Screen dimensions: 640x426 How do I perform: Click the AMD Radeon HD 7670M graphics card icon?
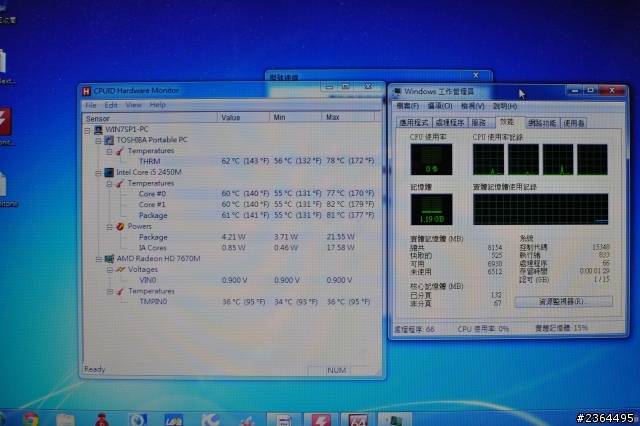(x=109, y=259)
